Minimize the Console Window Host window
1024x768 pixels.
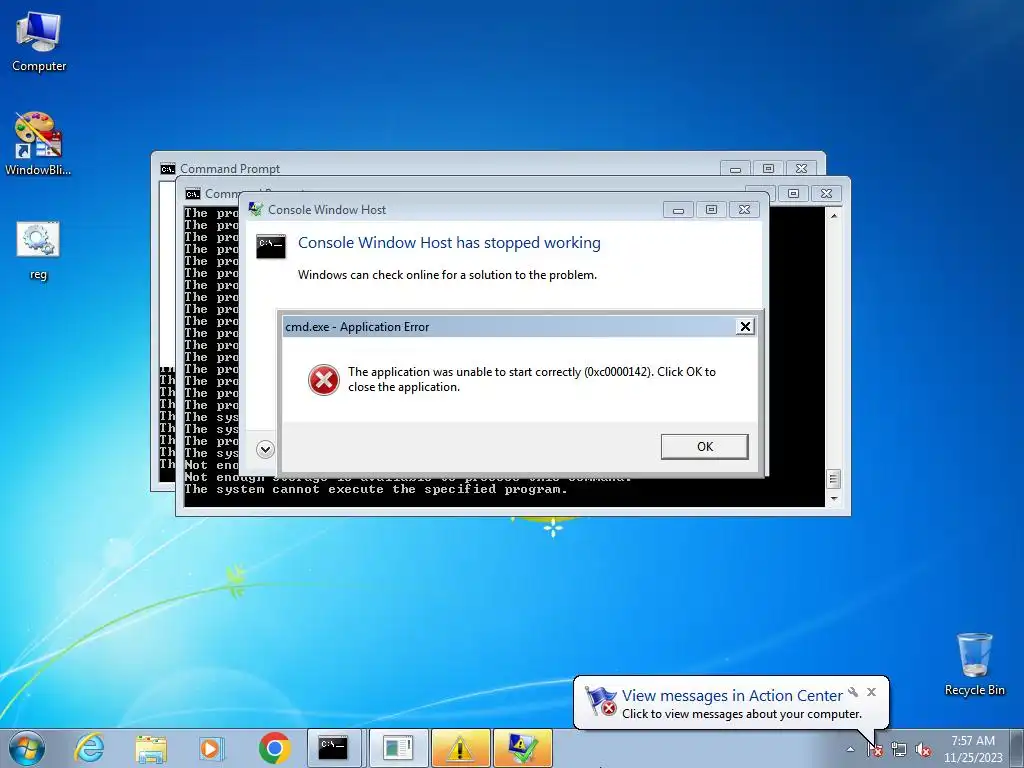click(x=679, y=210)
